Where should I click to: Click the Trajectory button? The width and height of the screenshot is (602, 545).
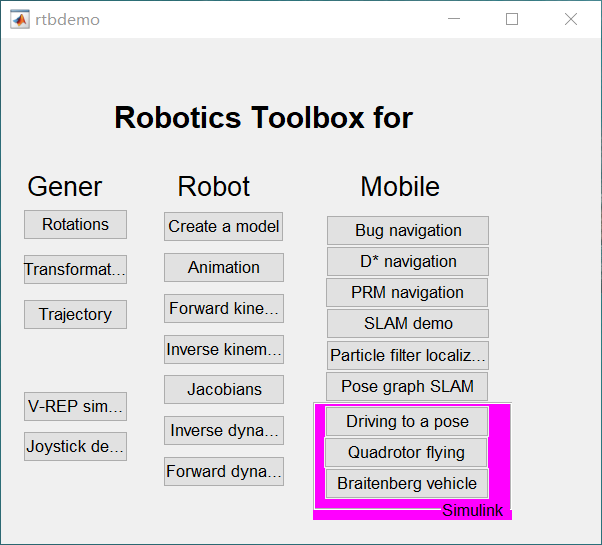(x=75, y=314)
